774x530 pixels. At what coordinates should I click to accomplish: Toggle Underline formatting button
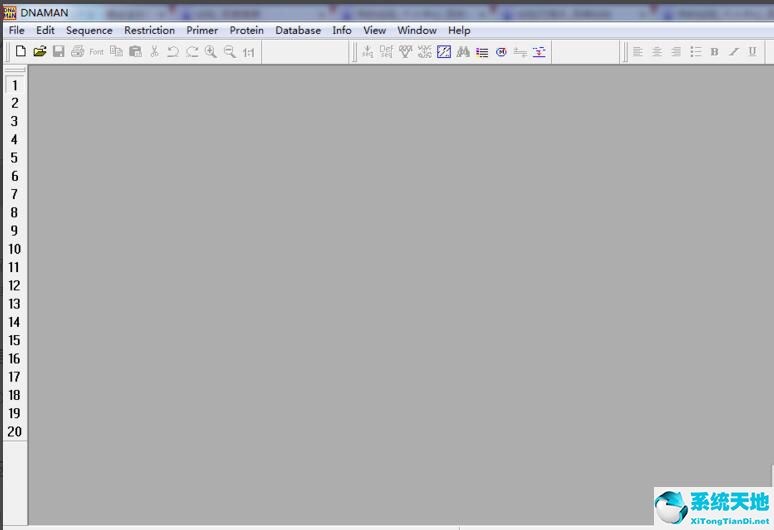tap(752, 51)
